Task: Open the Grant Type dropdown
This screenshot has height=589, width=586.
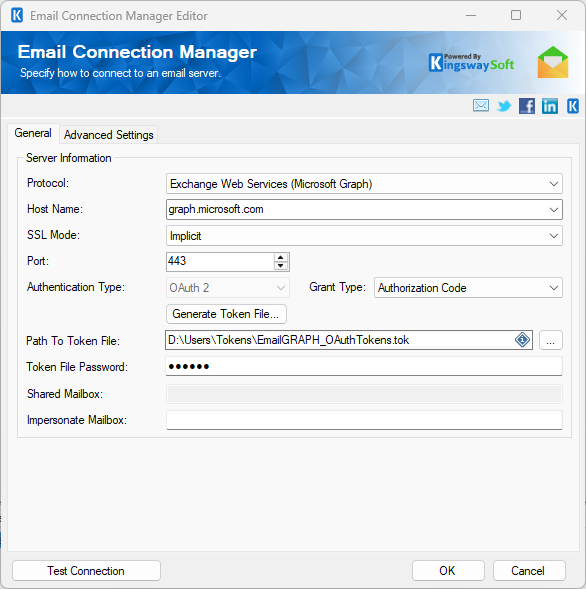Action: click(x=468, y=288)
